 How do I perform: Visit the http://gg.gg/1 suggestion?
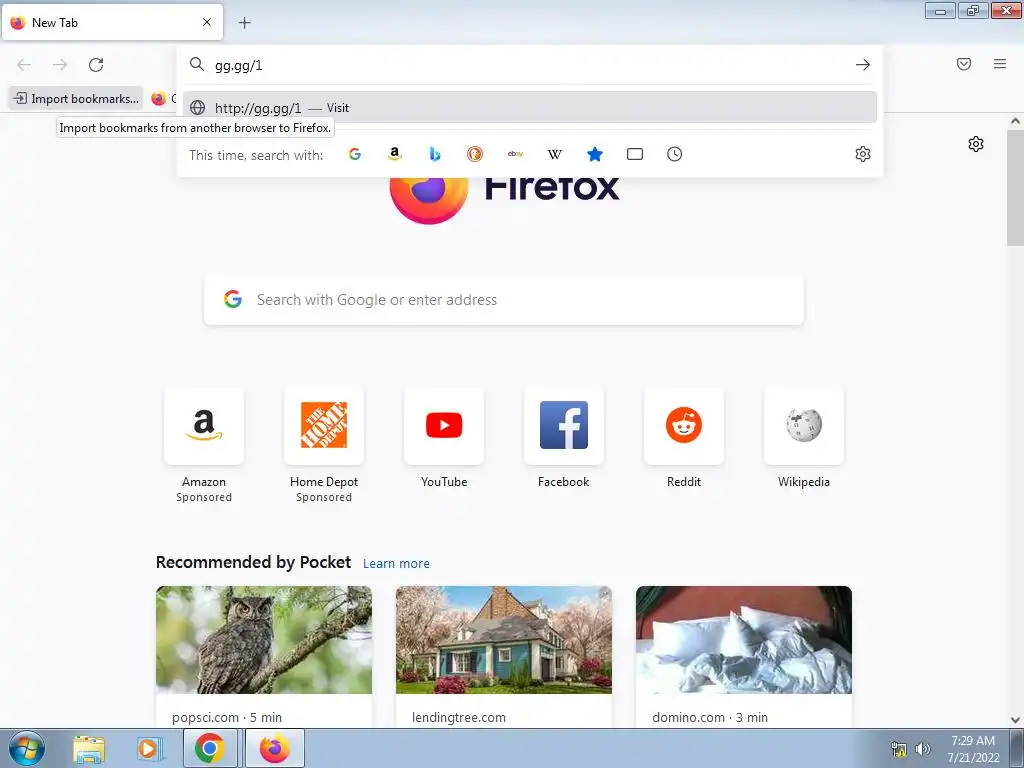pyautogui.click(x=530, y=108)
